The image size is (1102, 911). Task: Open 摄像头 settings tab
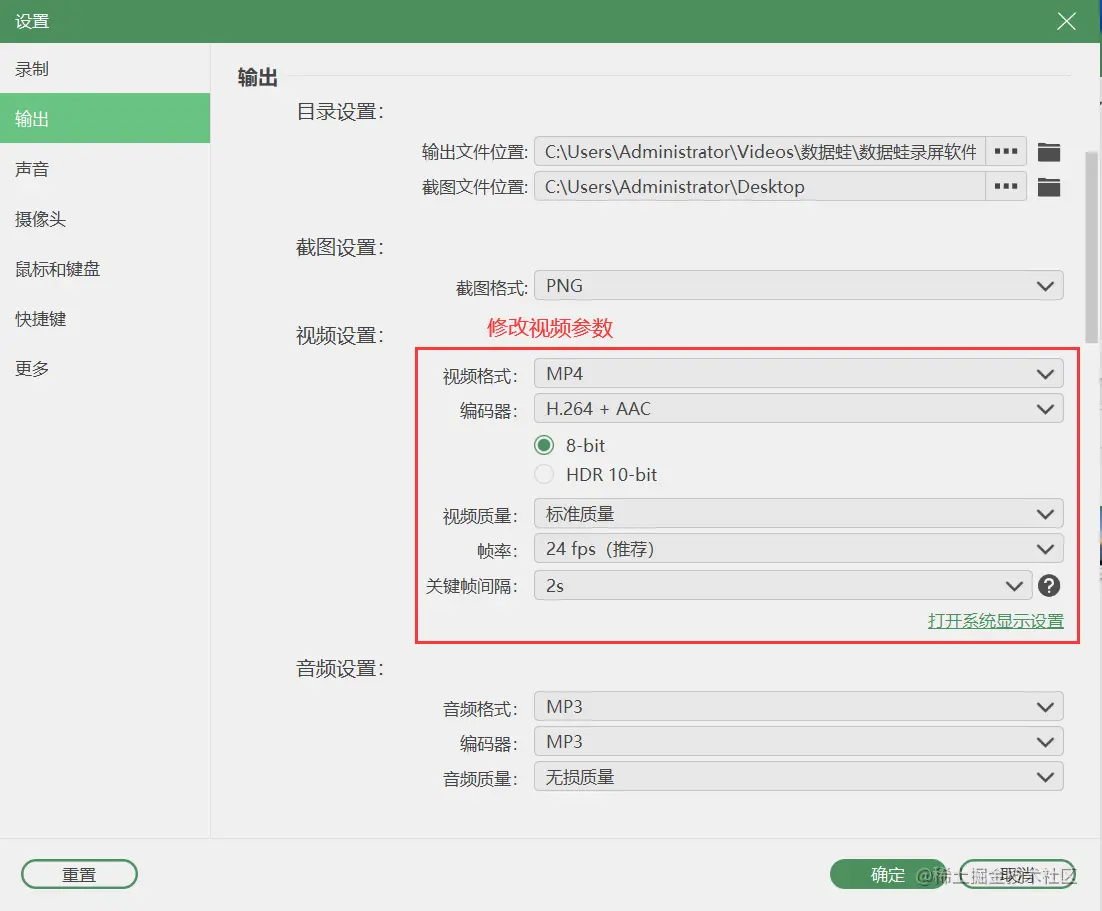(105, 219)
